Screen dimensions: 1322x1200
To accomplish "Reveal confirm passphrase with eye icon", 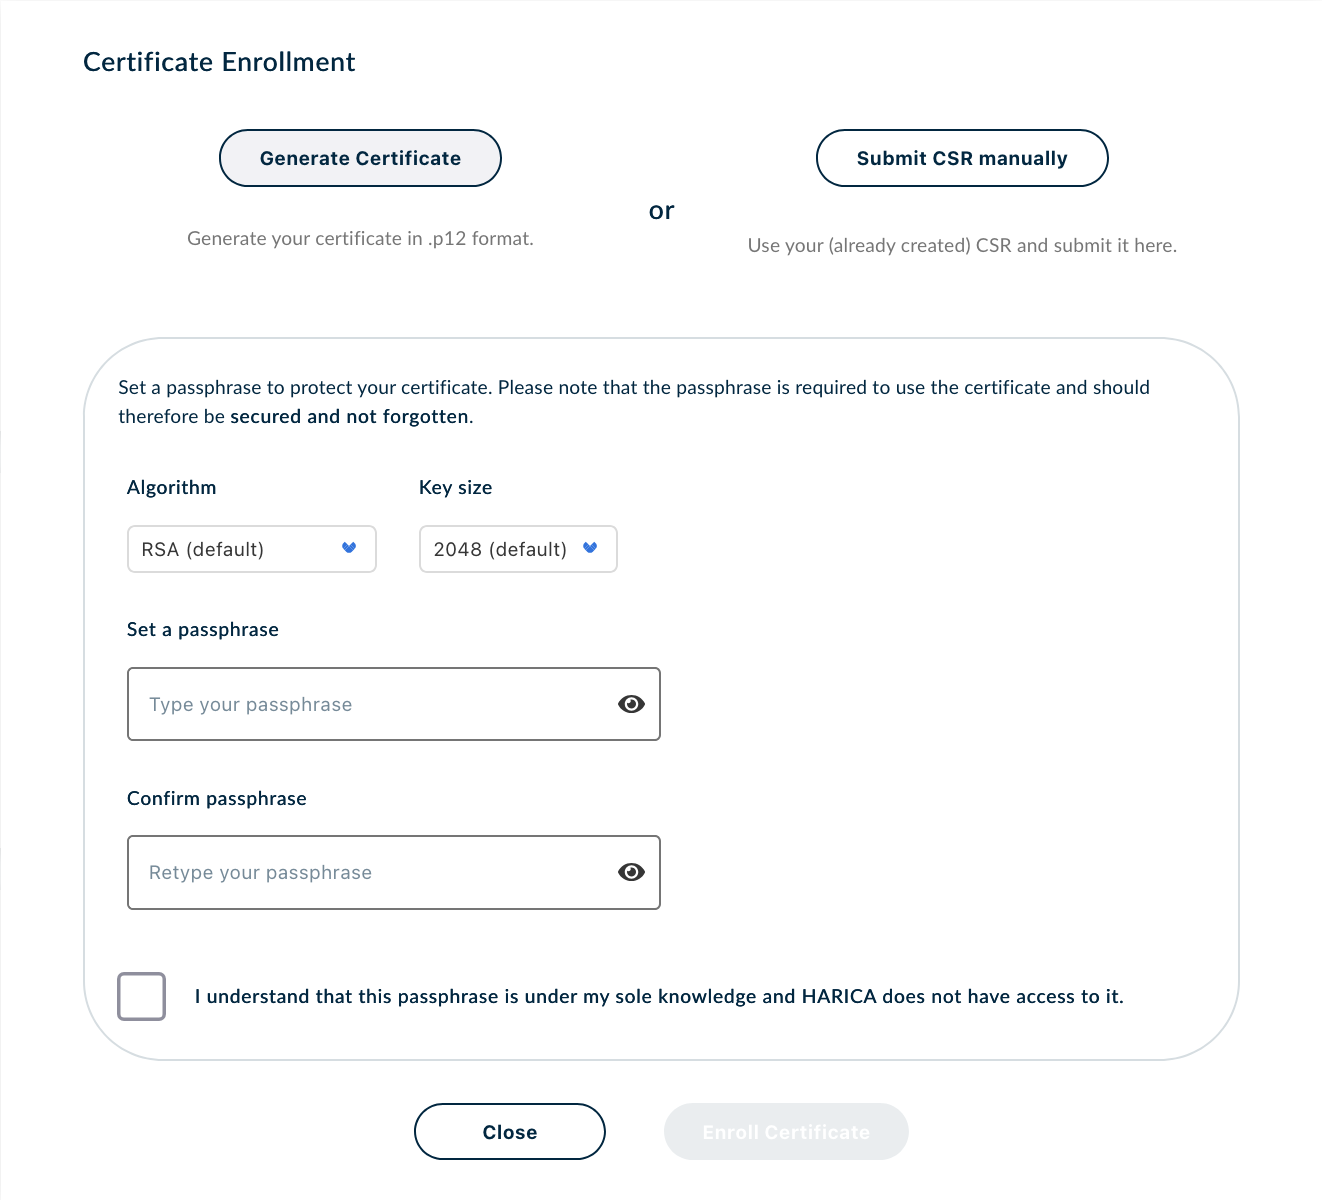I will pyautogui.click(x=631, y=872).
